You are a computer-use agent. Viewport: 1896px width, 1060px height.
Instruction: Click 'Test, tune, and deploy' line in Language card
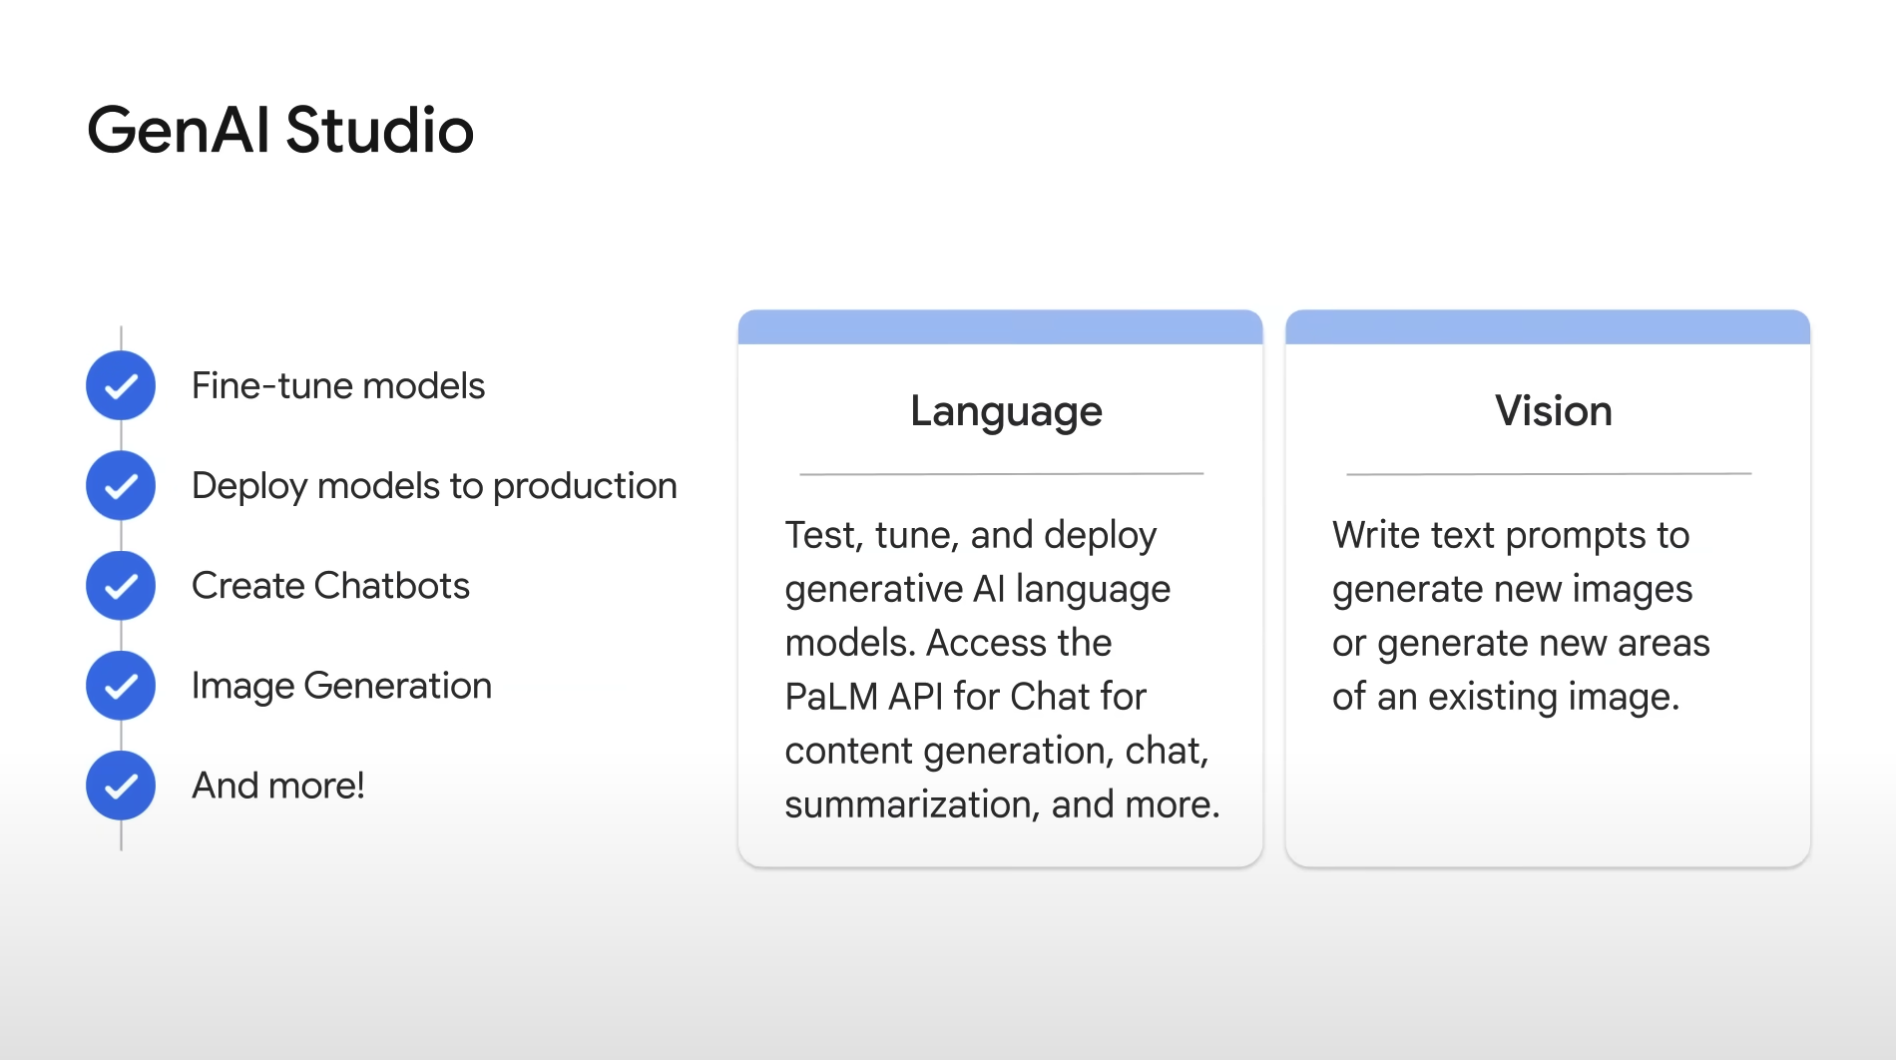(x=971, y=536)
